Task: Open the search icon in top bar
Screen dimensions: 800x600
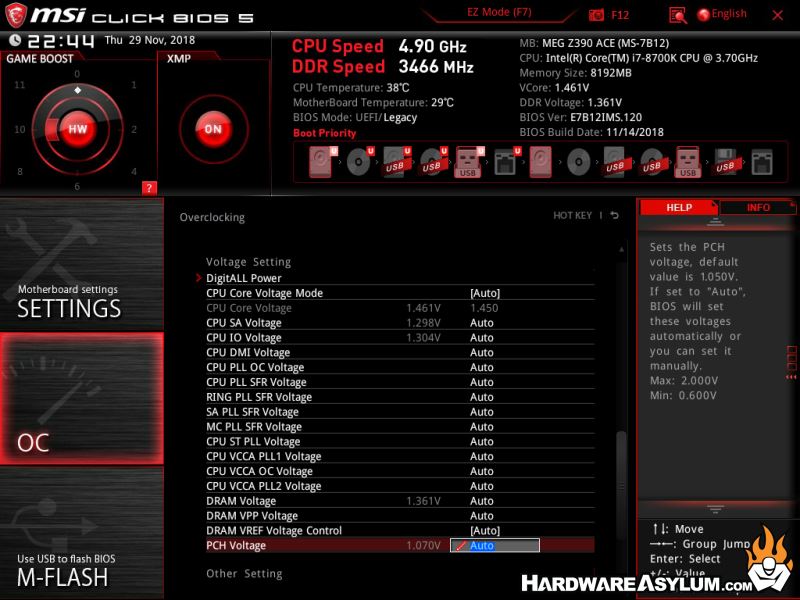Action: [678, 14]
